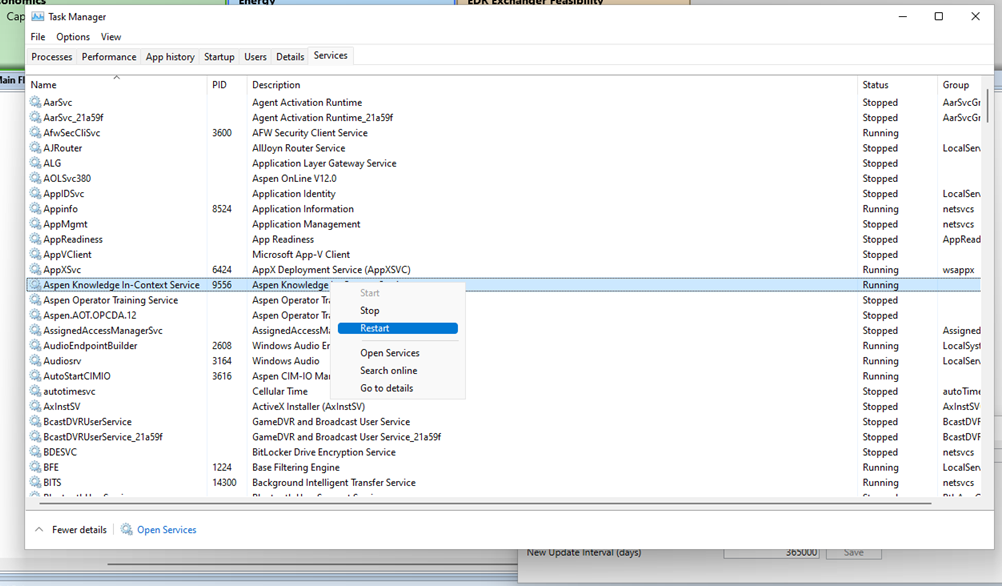Screen dimensions: 1002x586
Task: Click the service icon for AppIDSvc
Action: (x=35, y=193)
